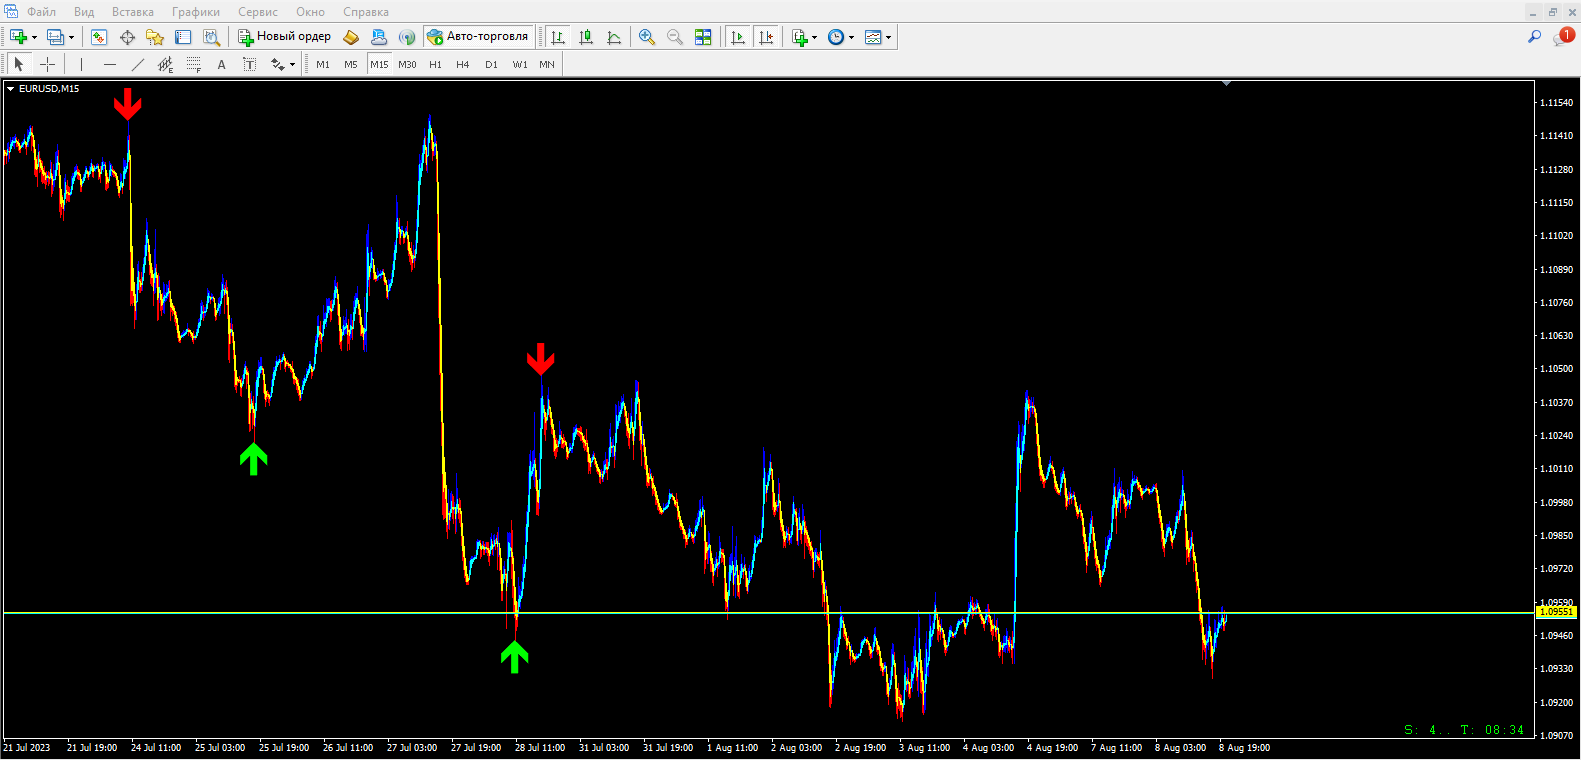This screenshot has height=761, width=1581.
Task: Click the Новый ордер button
Action: [285, 37]
